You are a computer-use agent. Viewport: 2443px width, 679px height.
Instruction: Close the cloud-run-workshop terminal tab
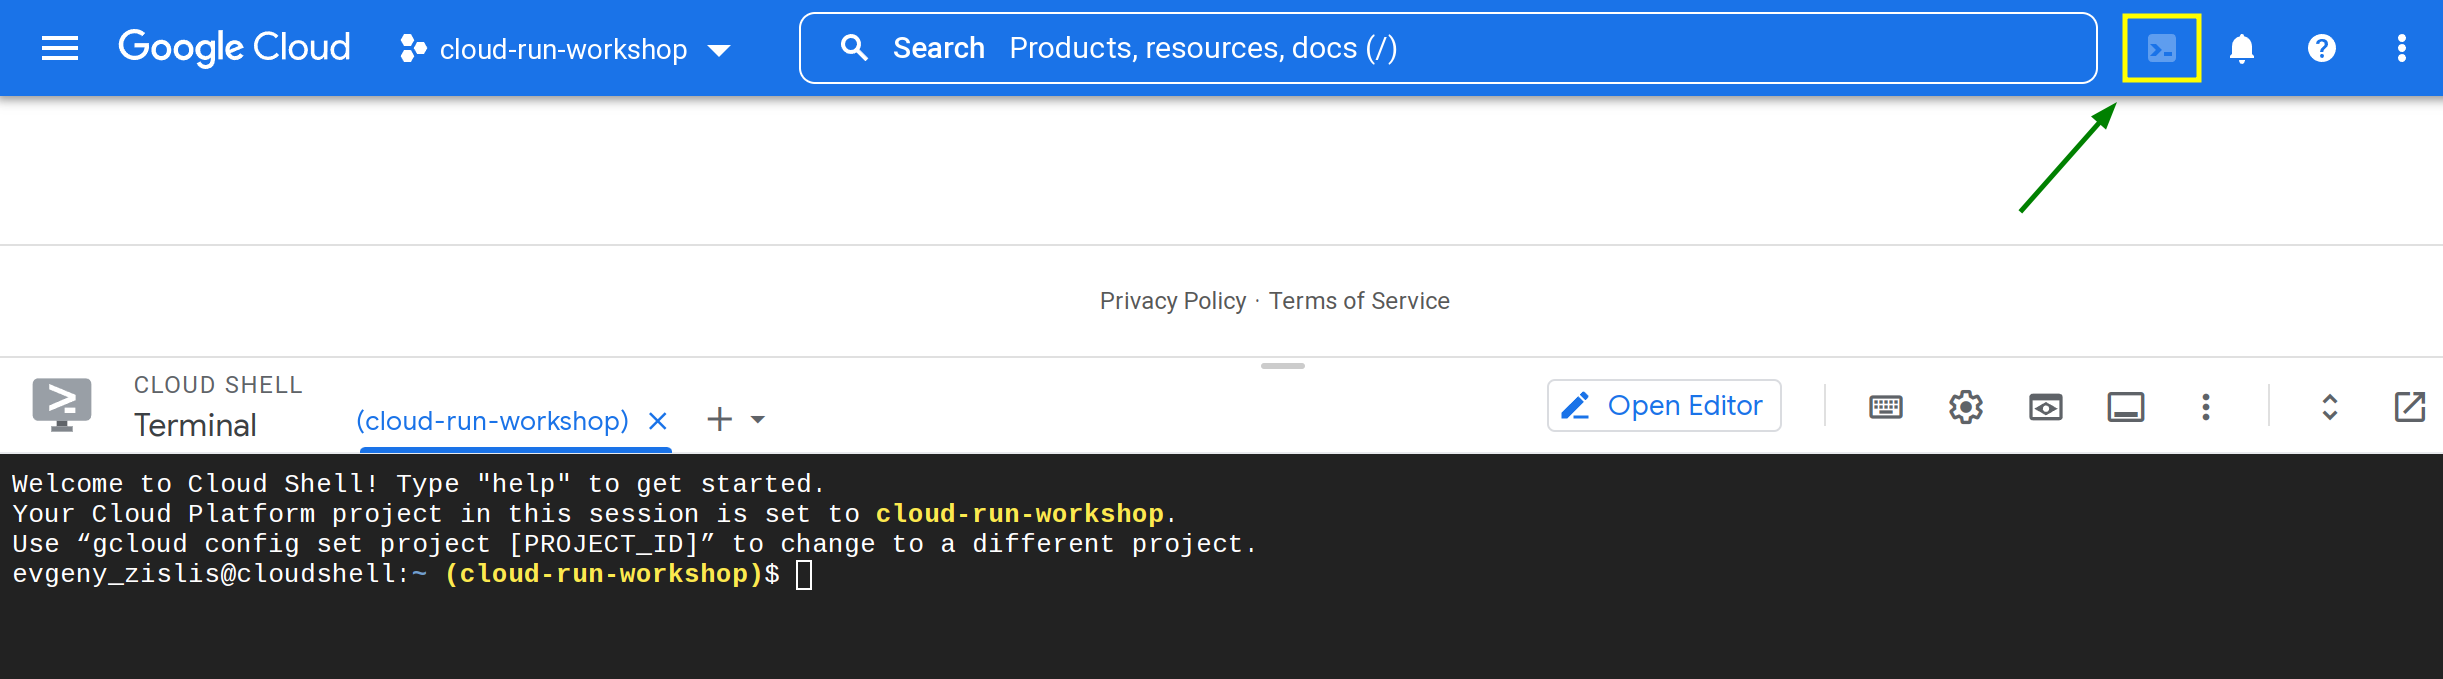(657, 421)
